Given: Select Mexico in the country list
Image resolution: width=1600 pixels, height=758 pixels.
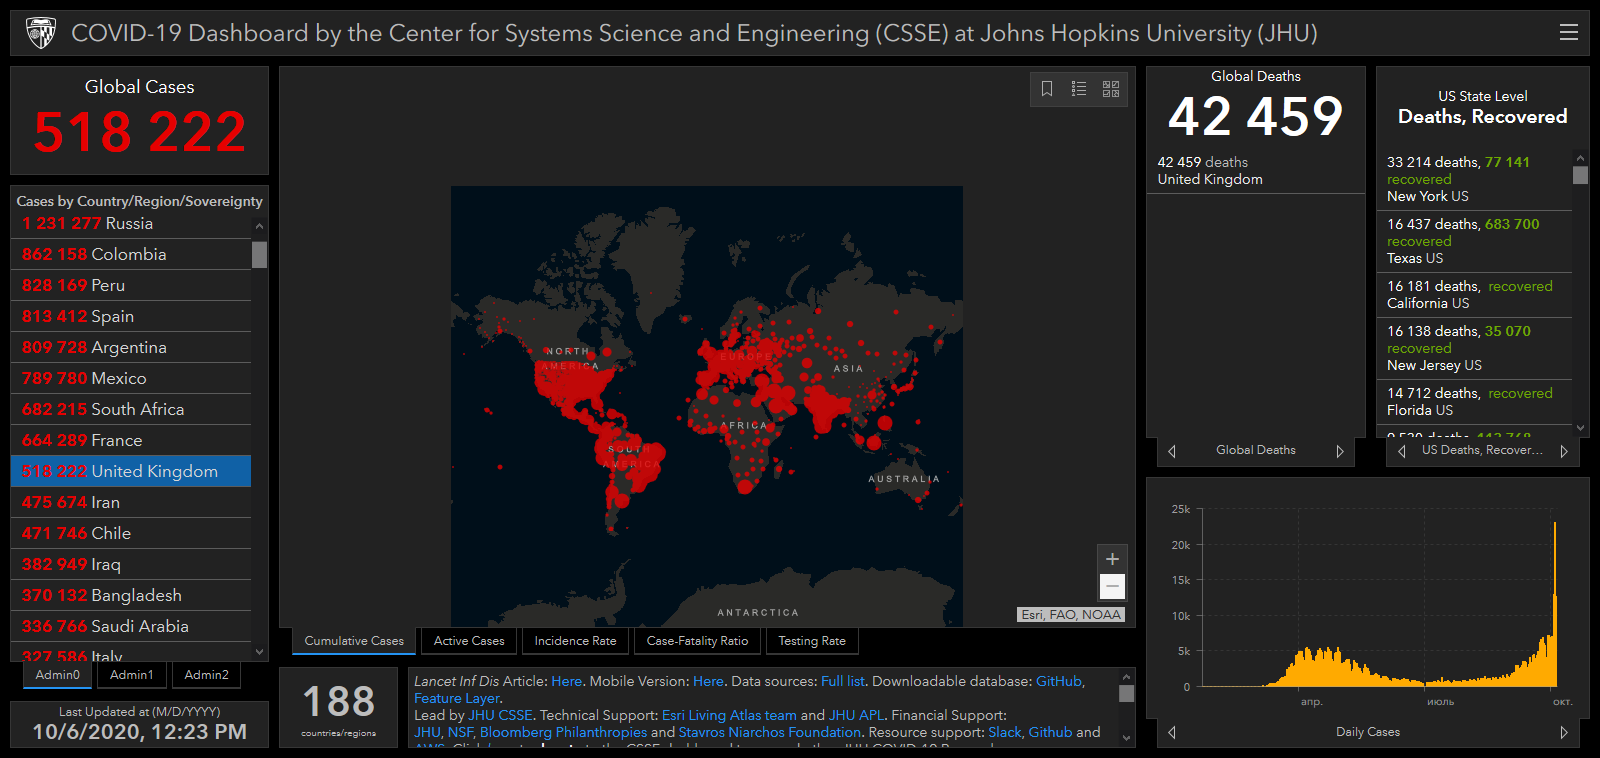Looking at the screenshot, I should [131, 378].
